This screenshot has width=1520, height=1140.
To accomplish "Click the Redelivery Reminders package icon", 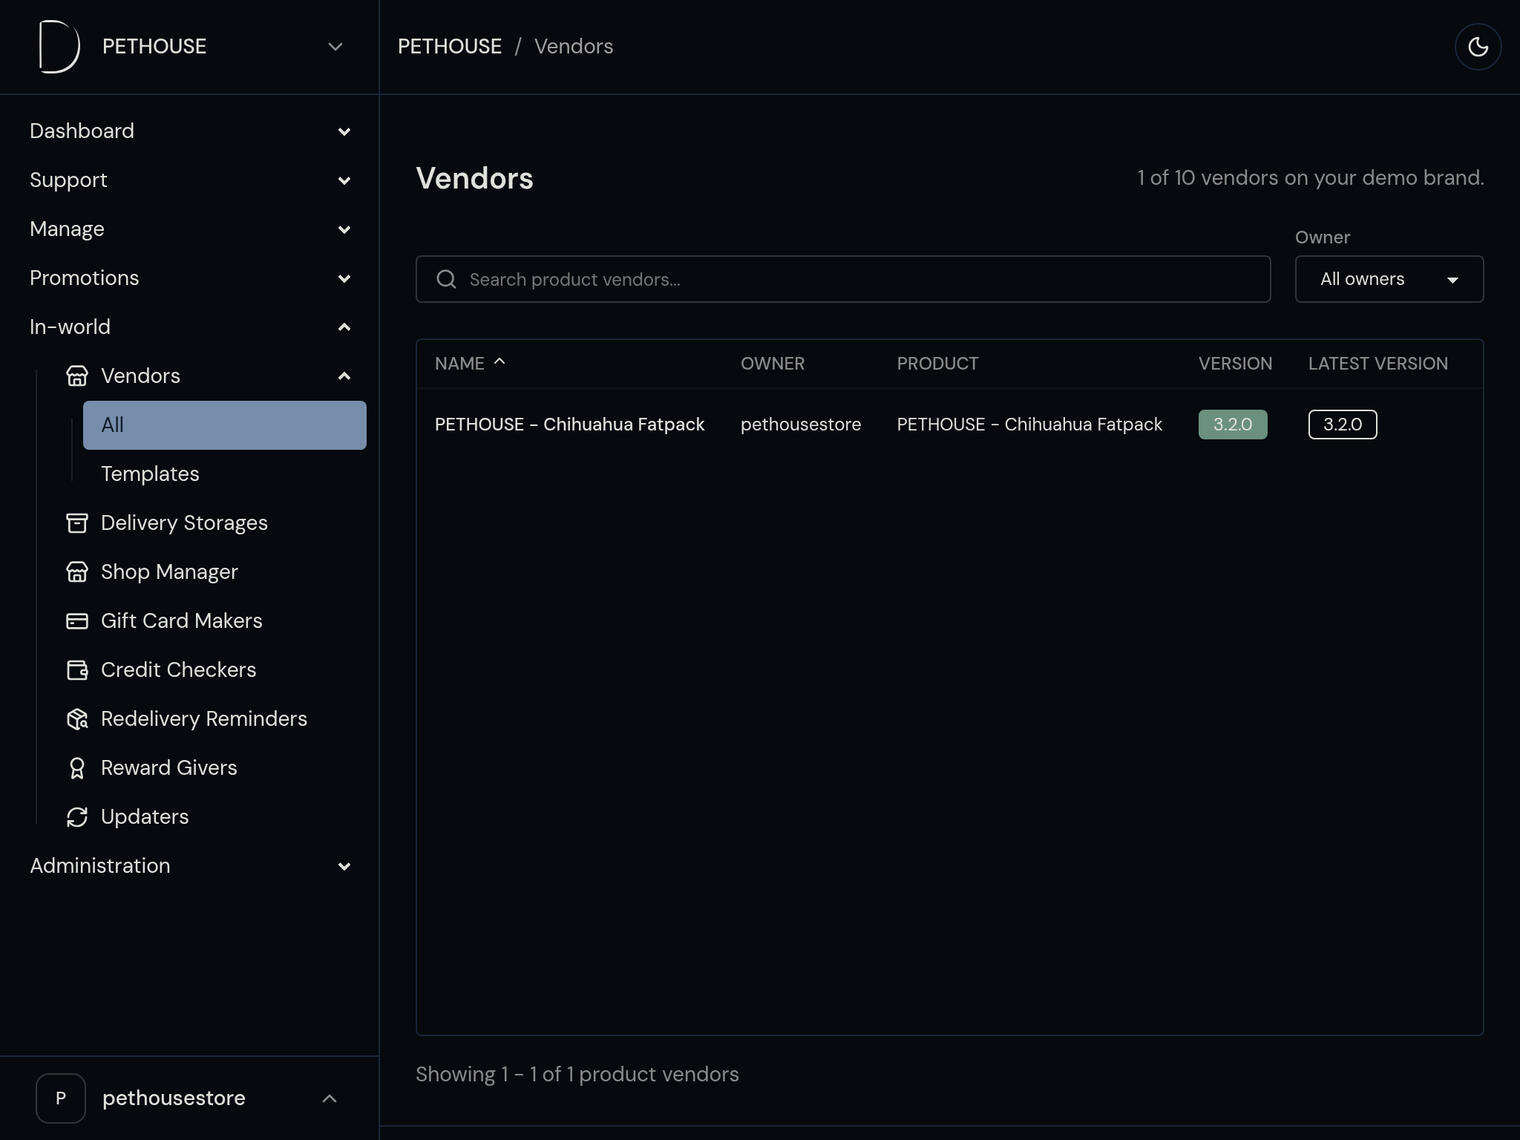I will pyautogui.click(x=77, y=719).
